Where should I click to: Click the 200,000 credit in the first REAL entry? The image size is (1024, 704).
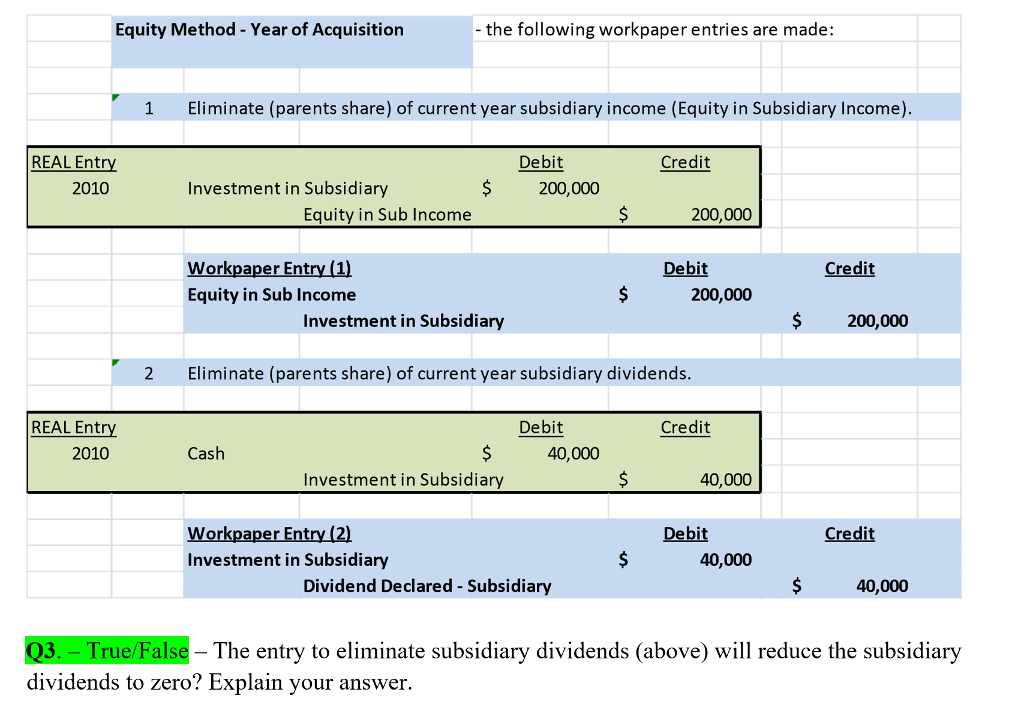coord(721,215)
